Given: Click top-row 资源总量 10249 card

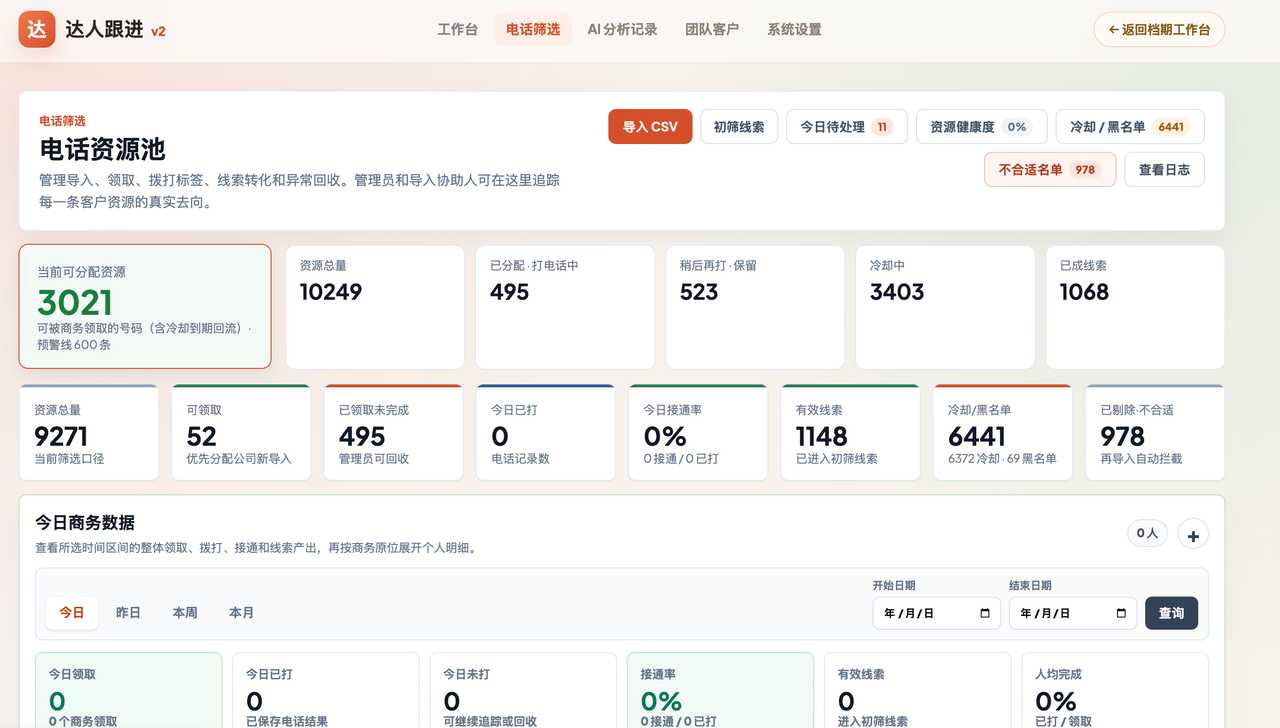Looking at the screenshot, I should (x=375, y=307).
